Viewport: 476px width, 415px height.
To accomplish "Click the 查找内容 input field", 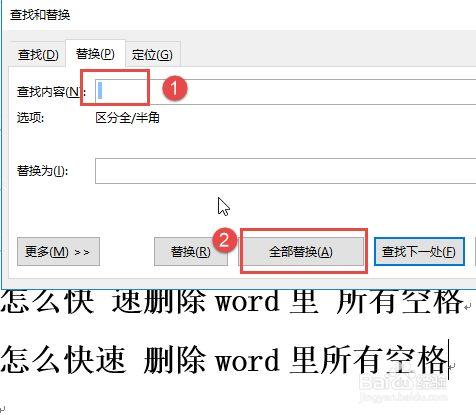I will pos(285,92).
